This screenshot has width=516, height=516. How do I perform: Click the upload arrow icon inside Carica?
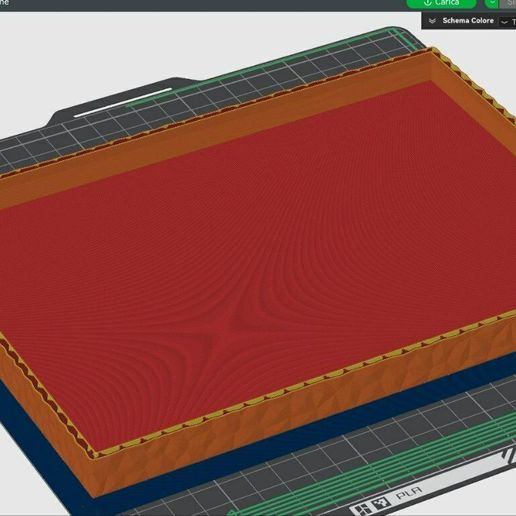point(427,3)
